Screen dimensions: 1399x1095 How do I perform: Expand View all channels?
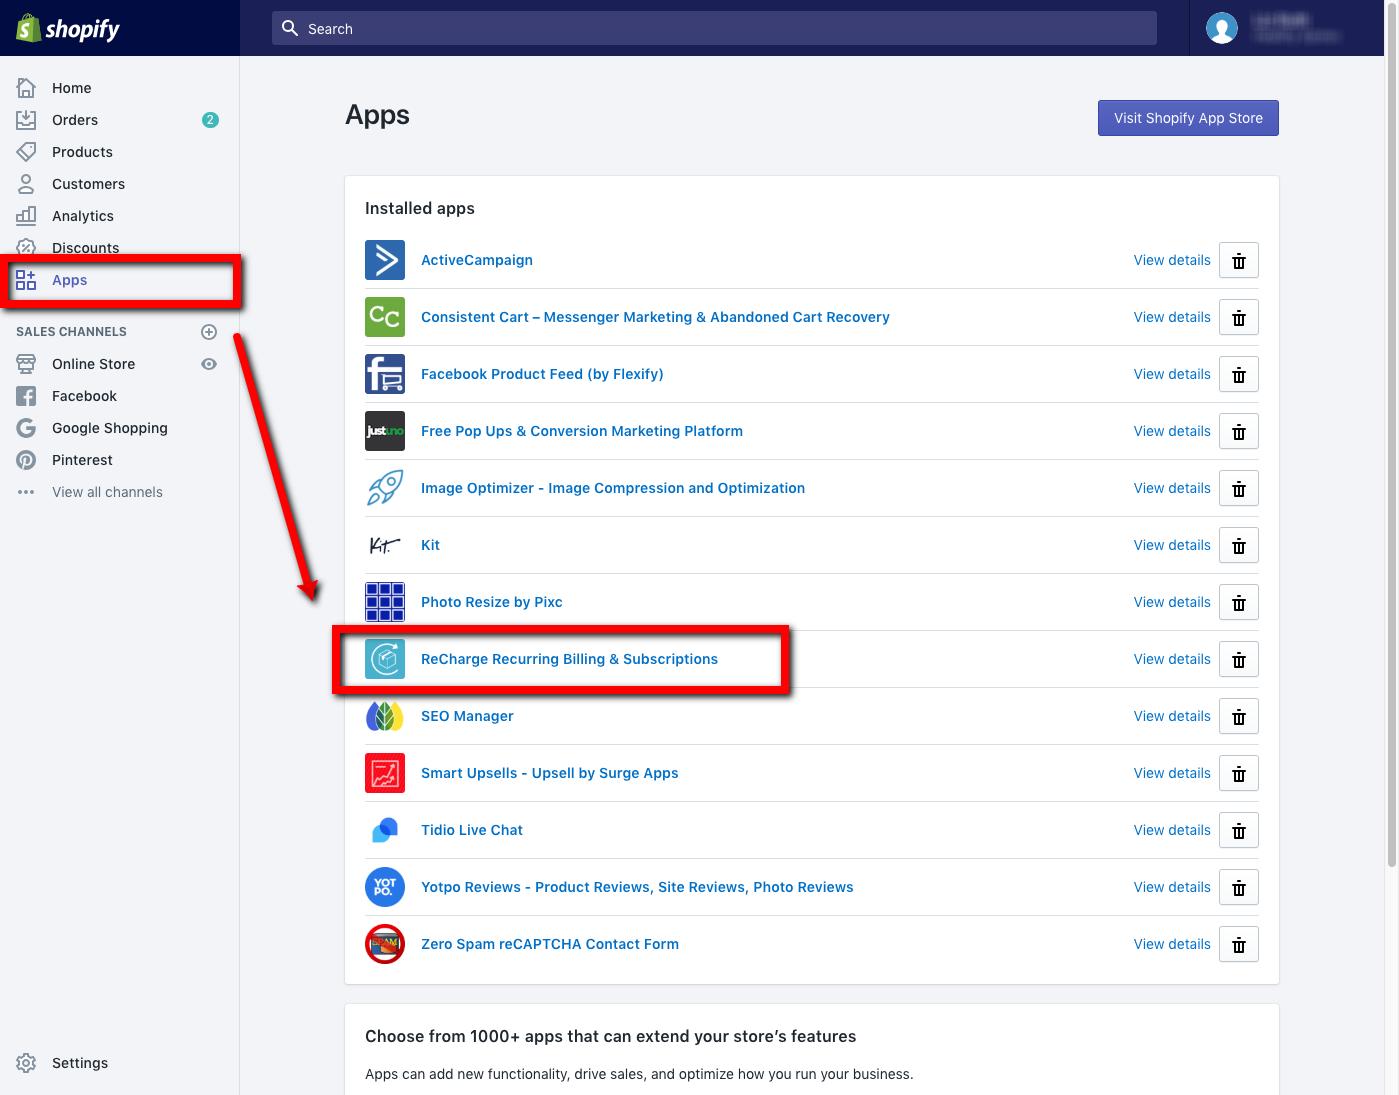[x=107, y=492]
